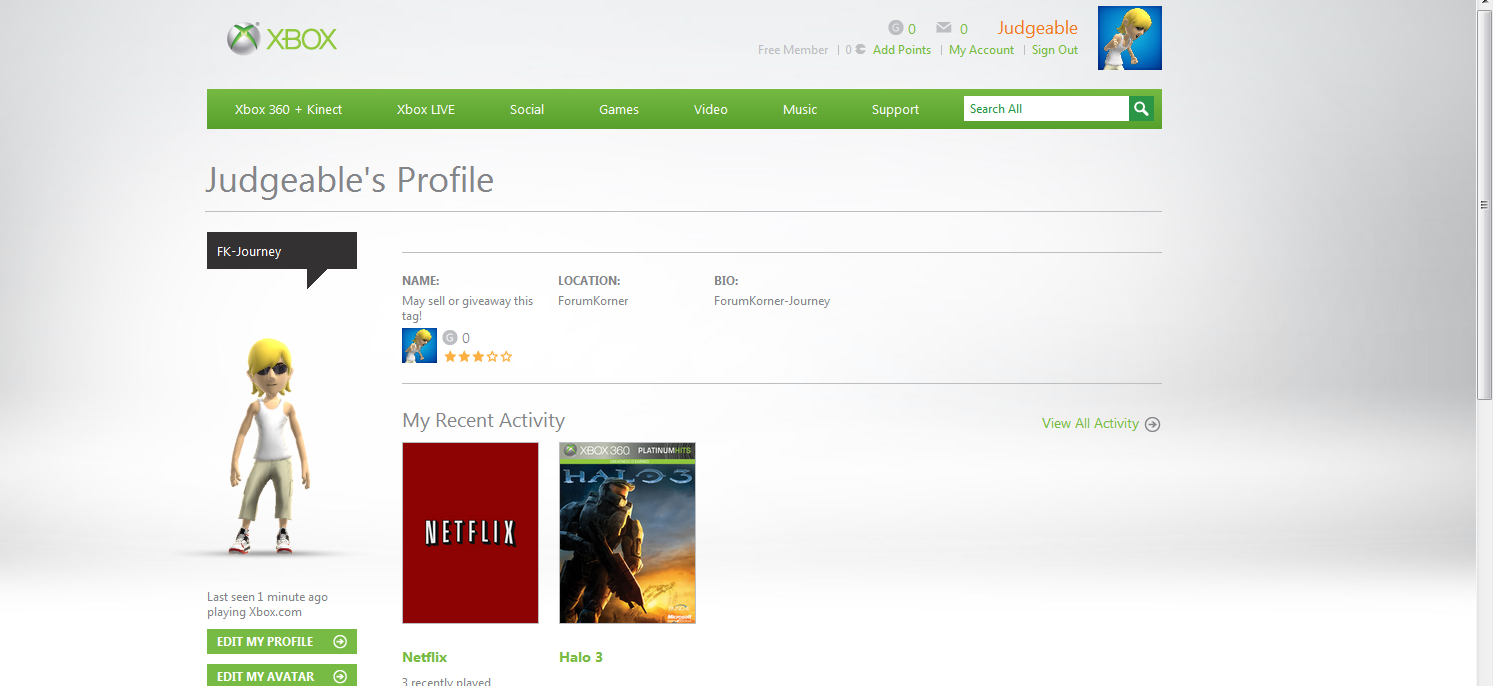This screenshot has height=686, width=1493.
Task: Click the Halo 3 title link
Action: (581, 657)
